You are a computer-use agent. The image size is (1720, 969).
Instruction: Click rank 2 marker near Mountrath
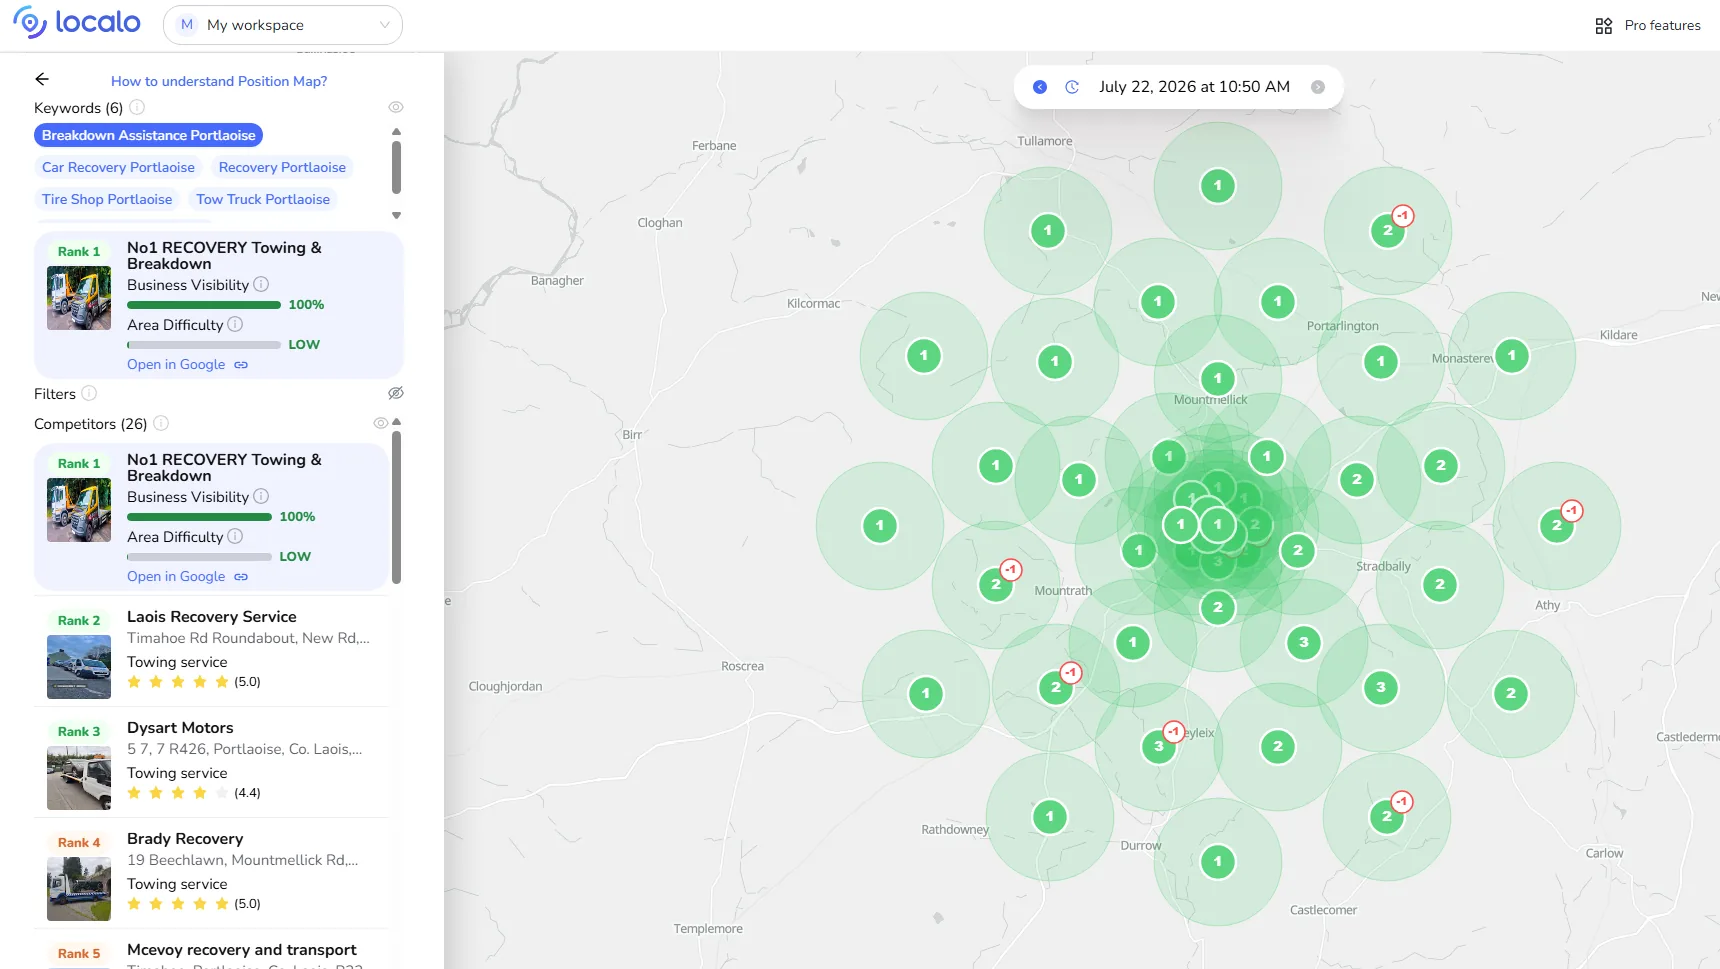[996, 585]
